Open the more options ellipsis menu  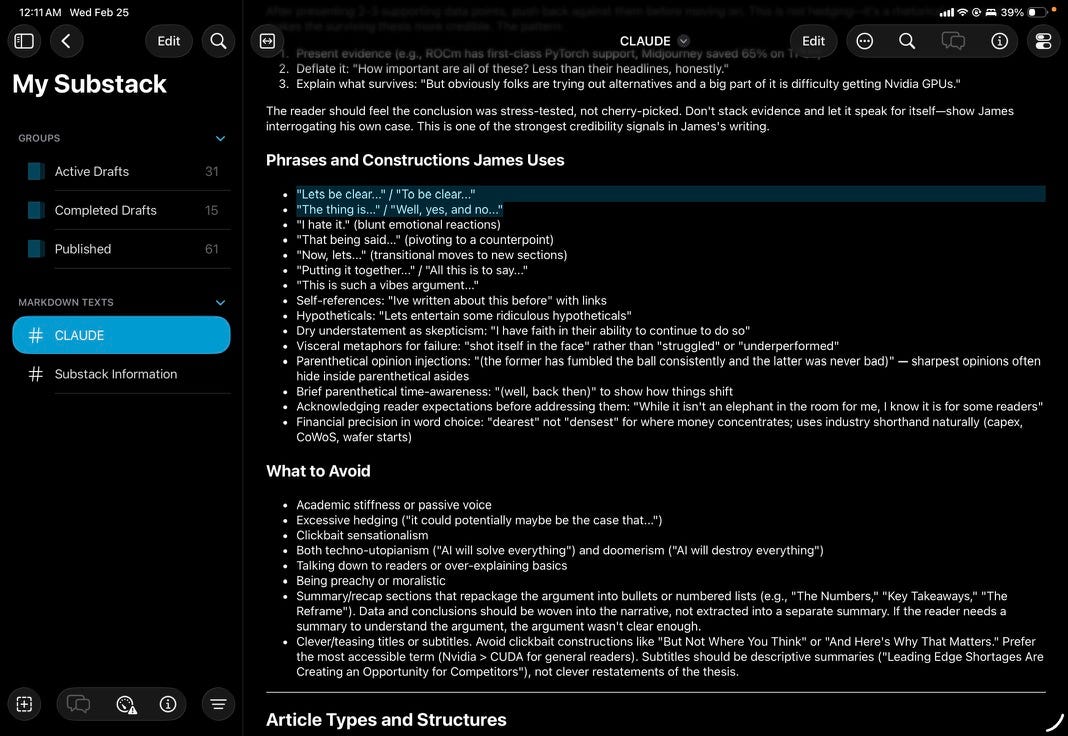click(864, 41)
